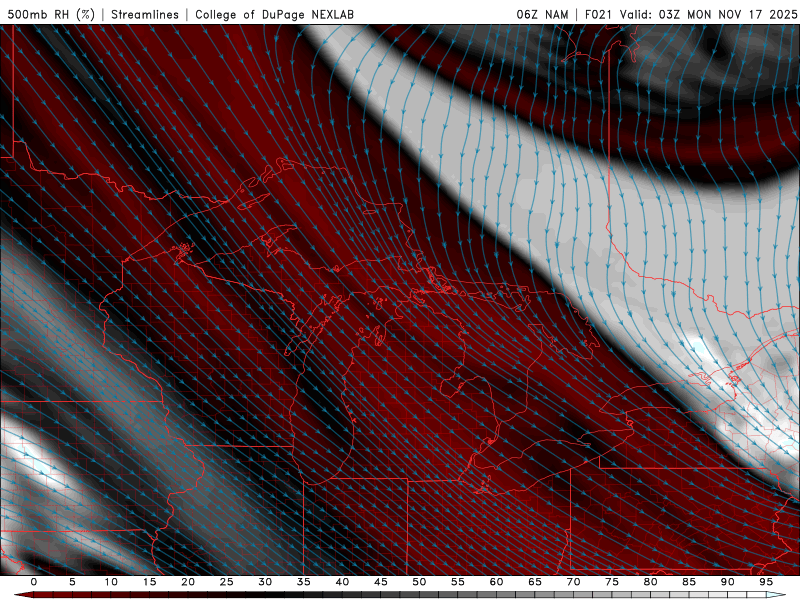Click the "70" label on the color scale

[573, 582]
